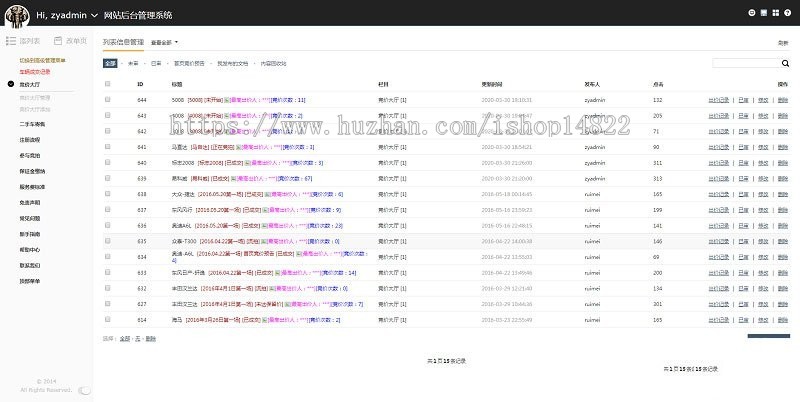Click the small image icon in row 632's title

coord(272,289)
